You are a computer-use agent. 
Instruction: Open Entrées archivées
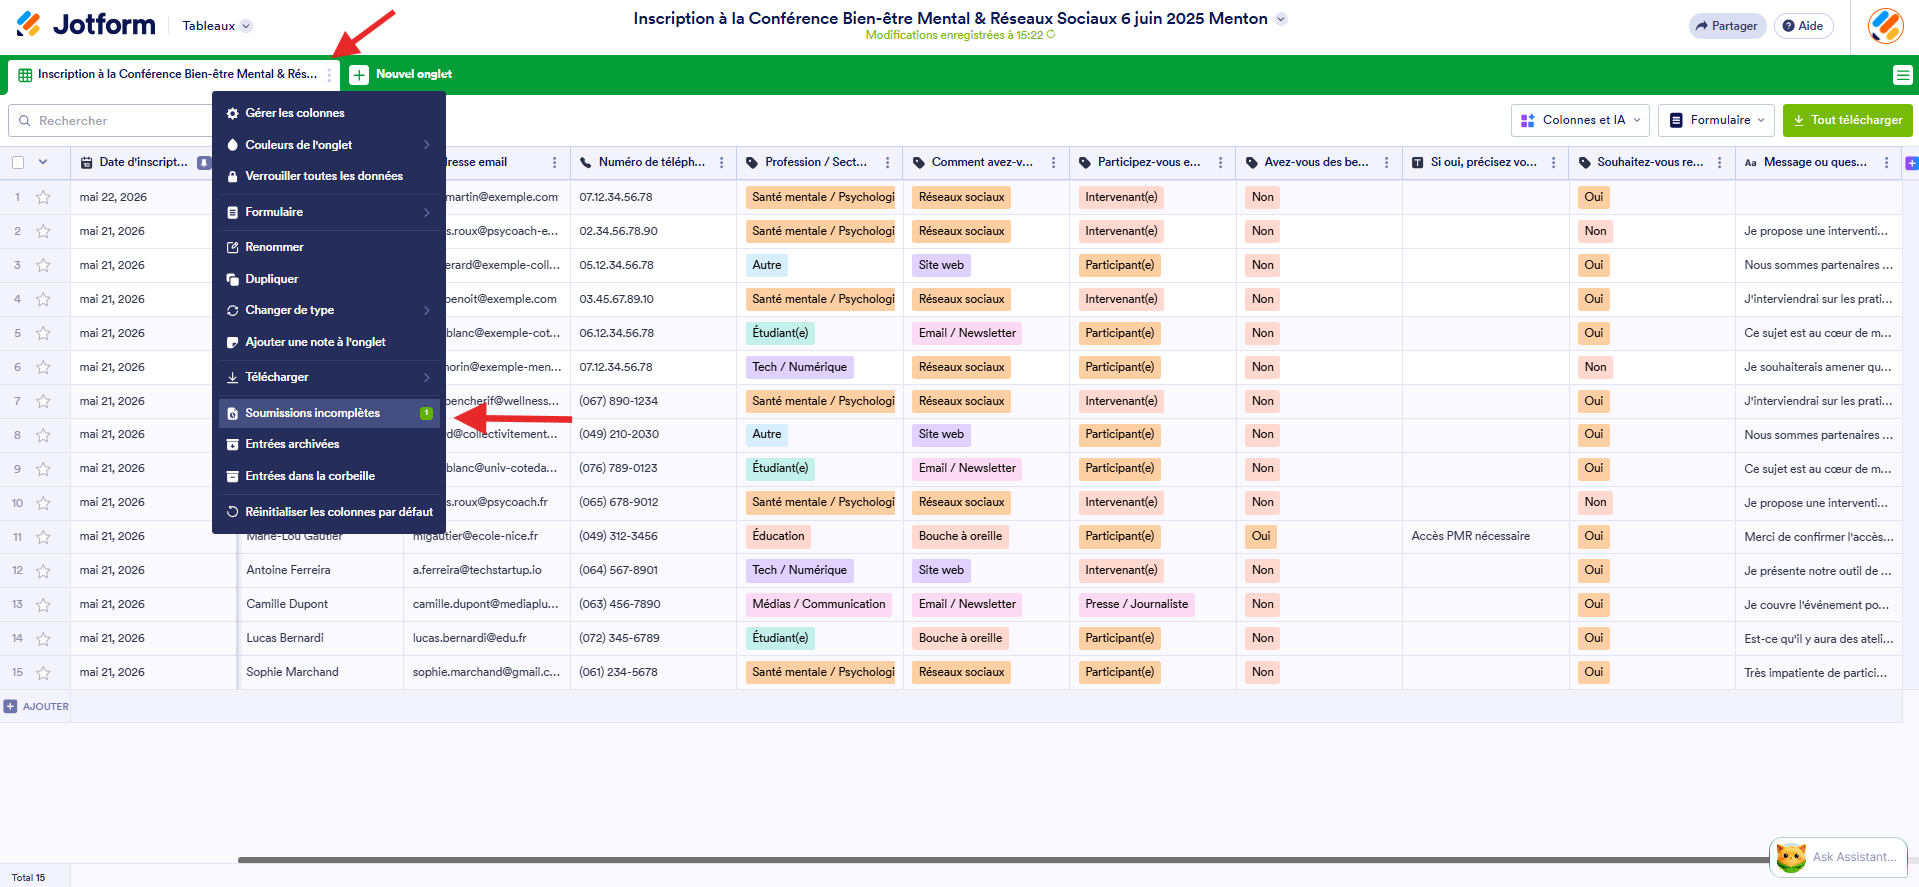[330, 444]
